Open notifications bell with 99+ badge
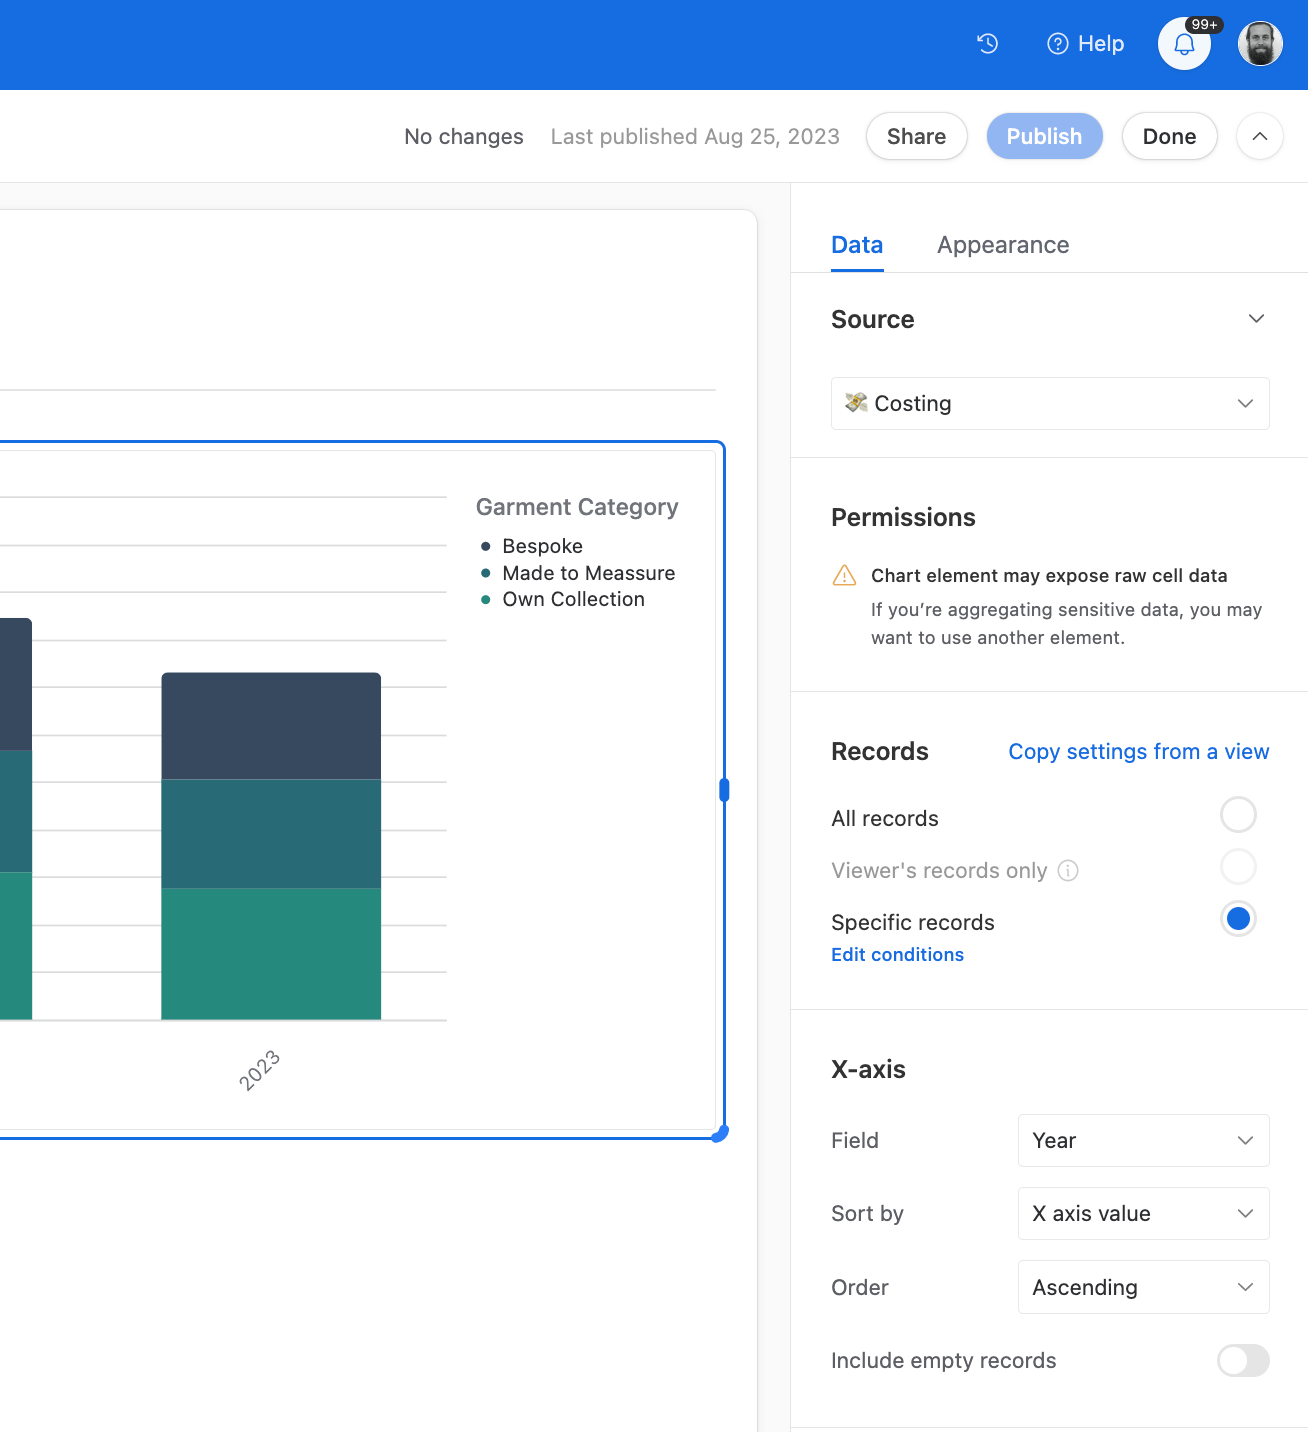Image resolution: width=1308 pixels, height=1432 pixels. (x=1185, y=44)
